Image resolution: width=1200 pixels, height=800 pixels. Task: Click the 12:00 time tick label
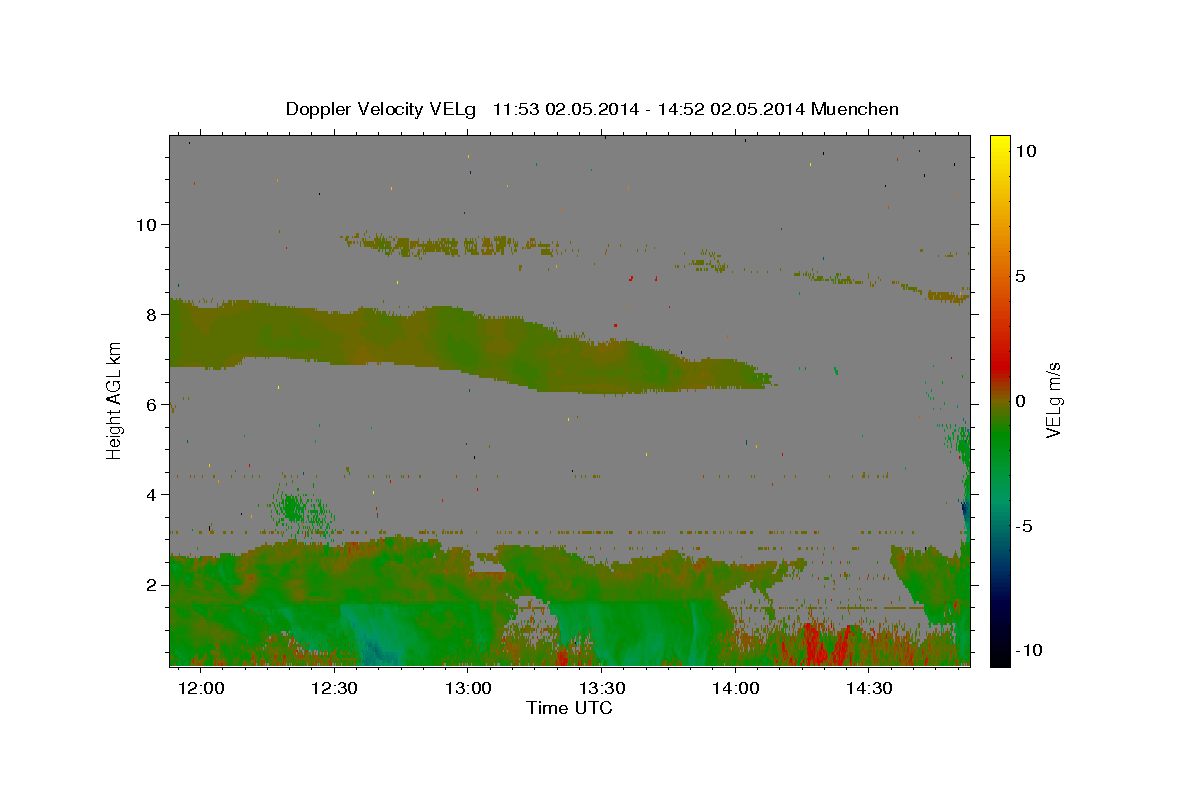click(201, 688)
